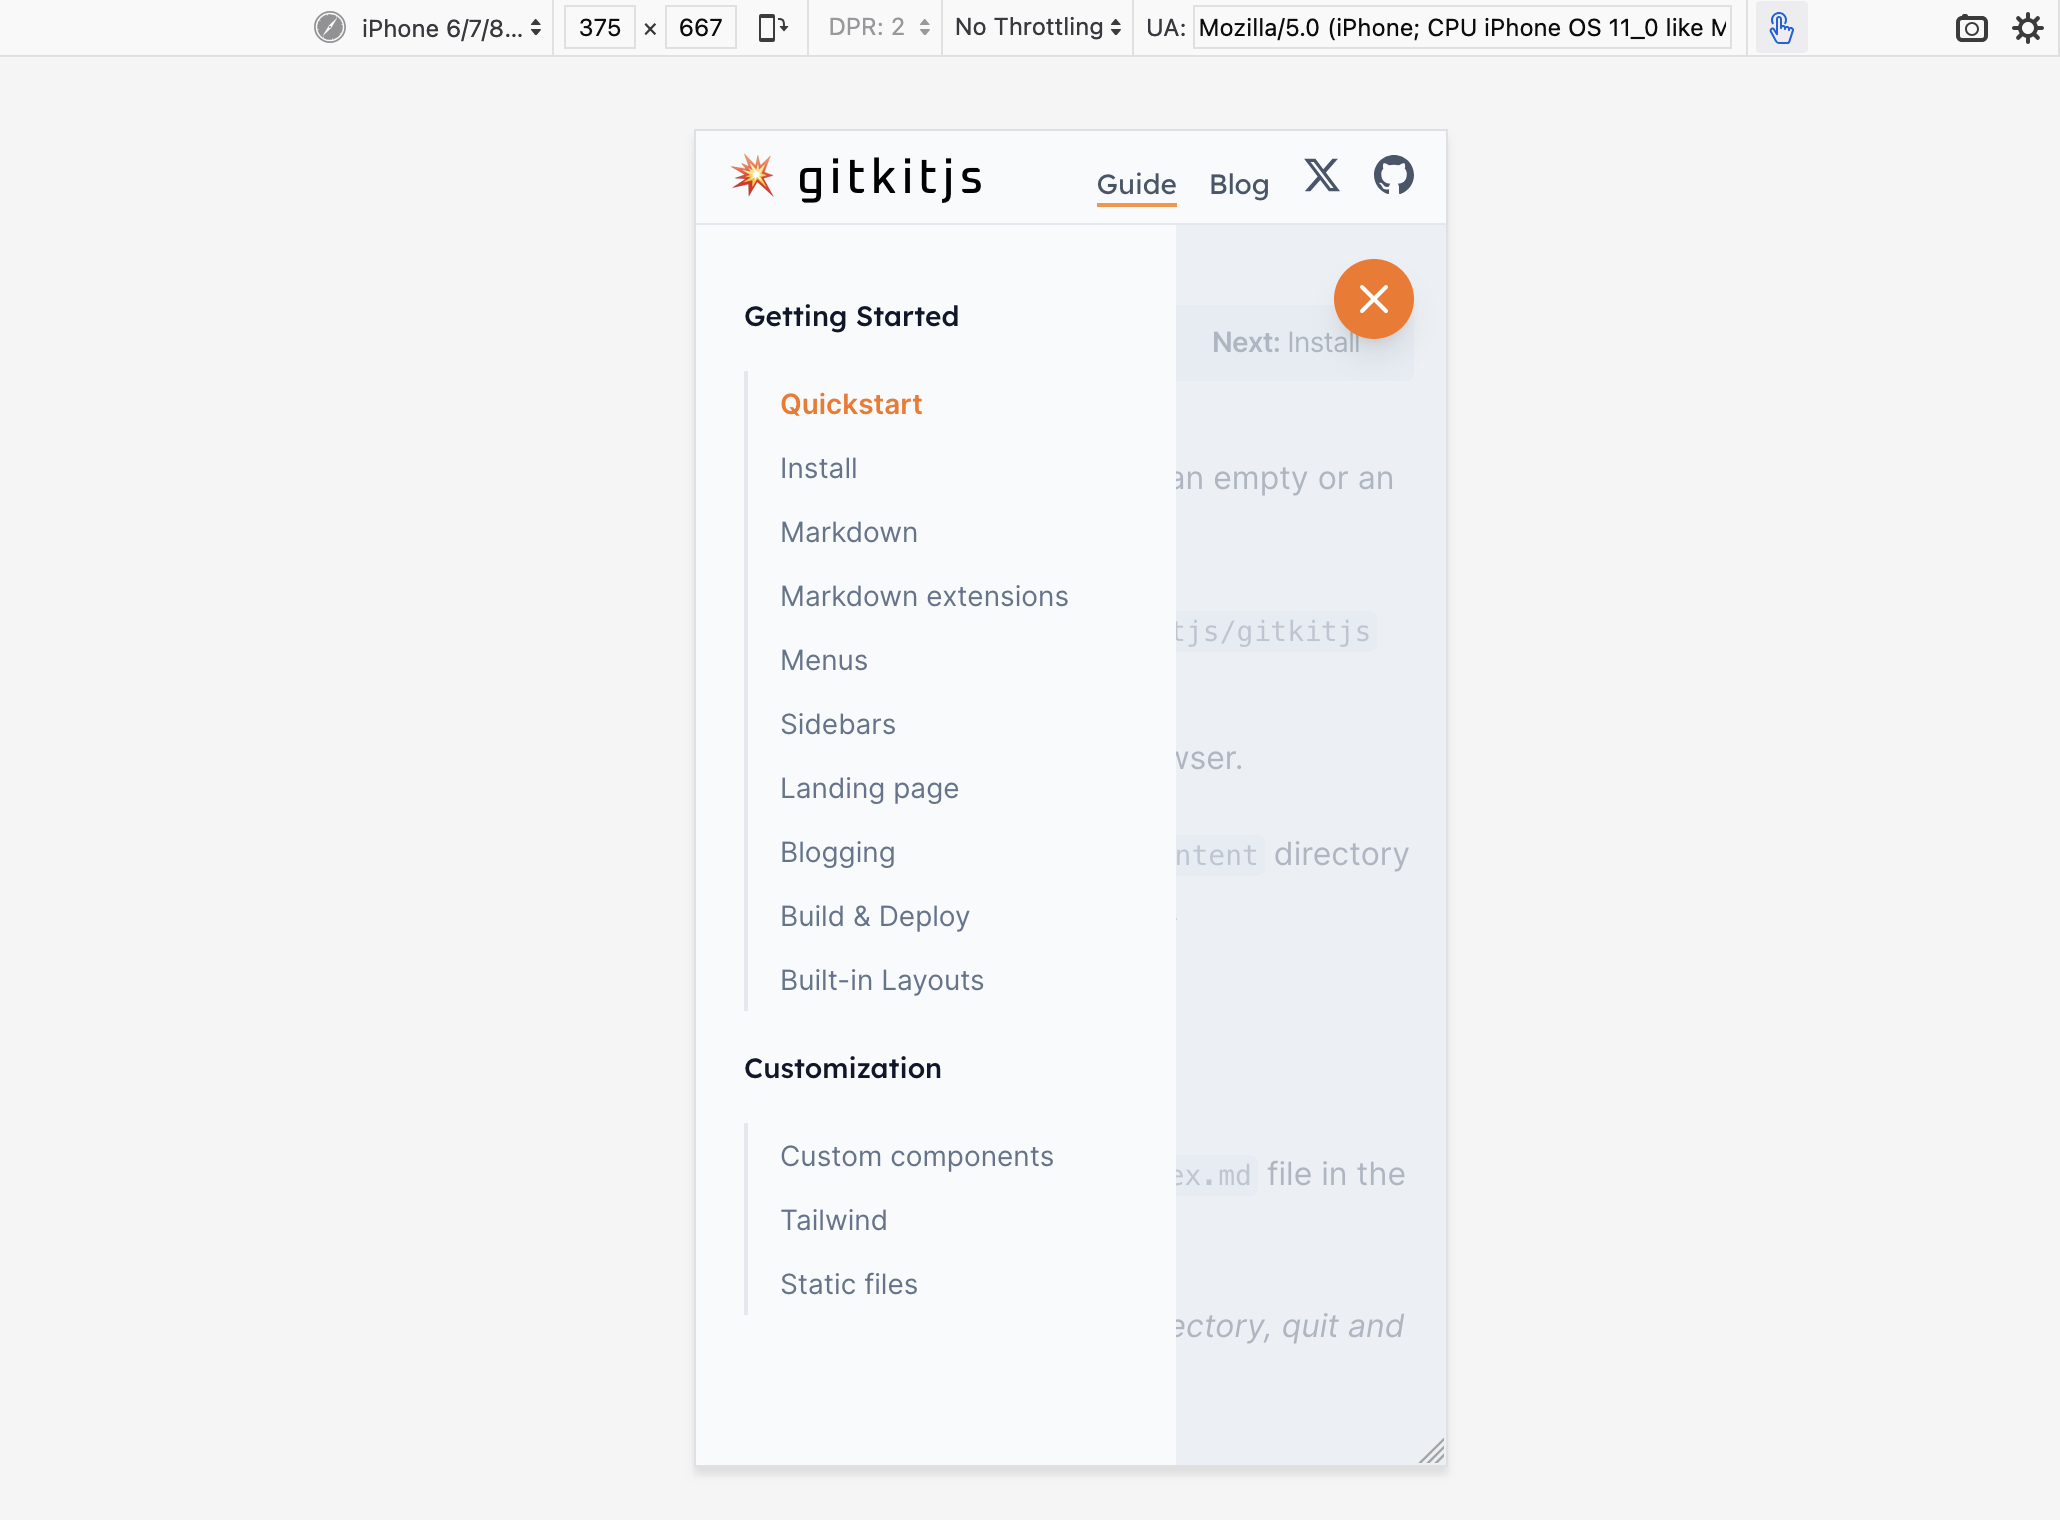
Task: Take a screenshot with camera icon
Action: pyautogui.click(x=1971, y=28)
